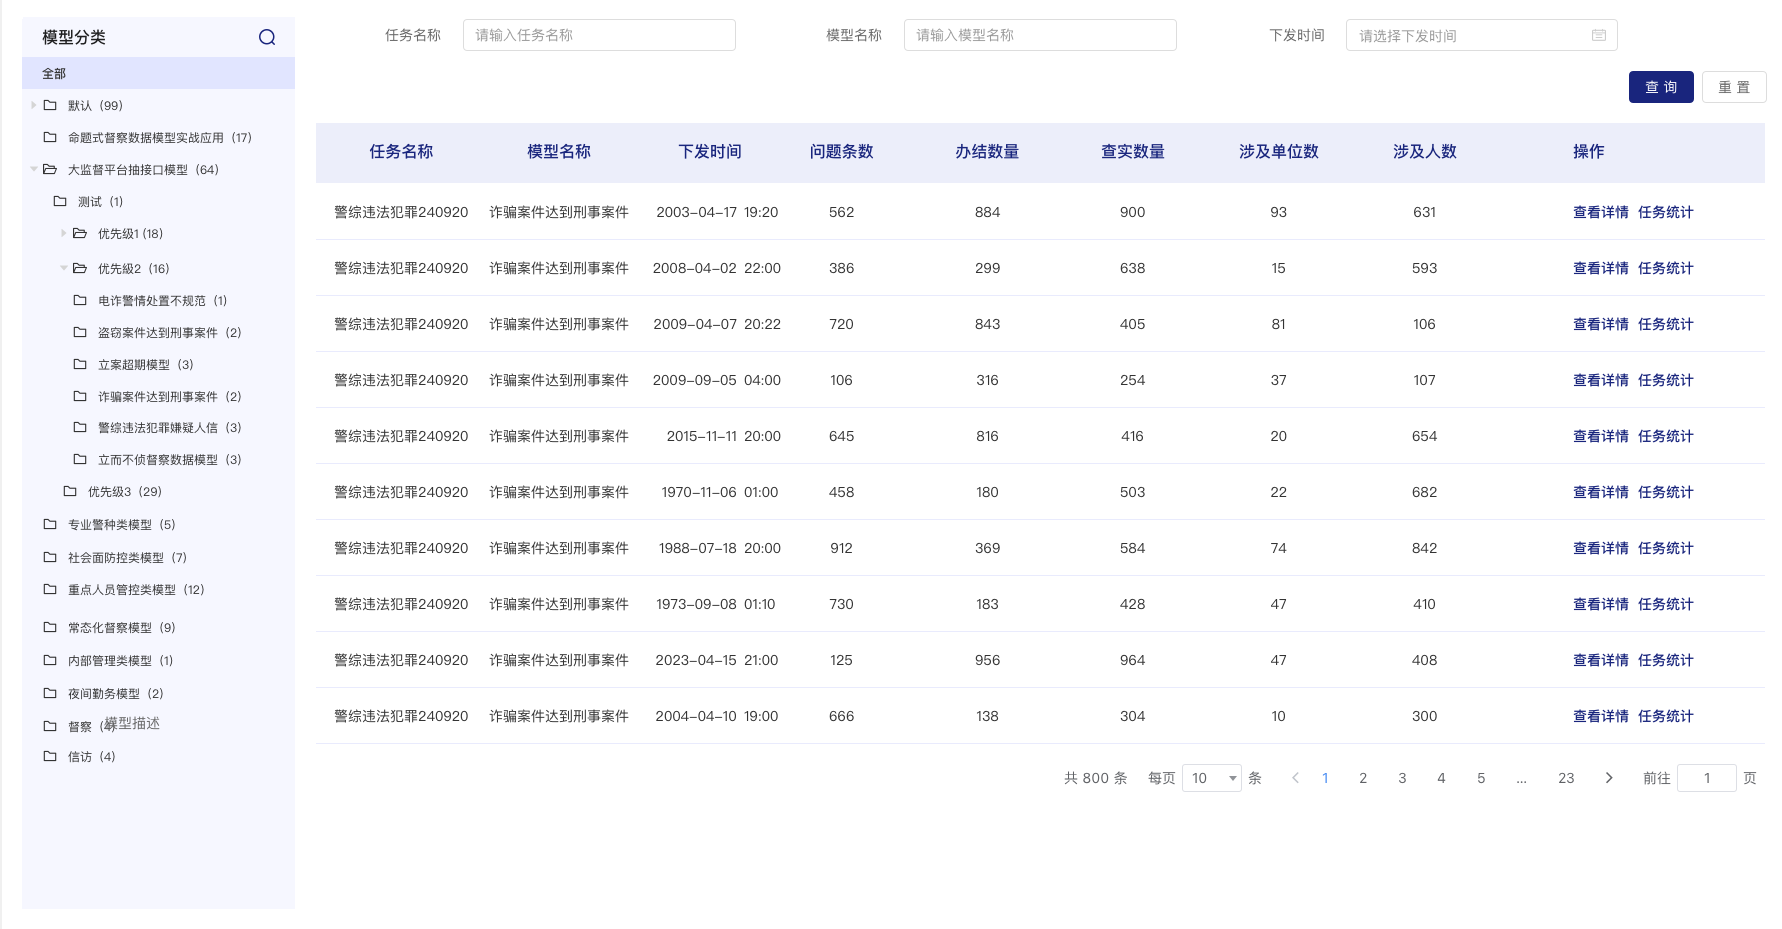The height and width of the screenshot is (929, 1782).
Task: Open 查看详情 for the first table row
Action: pyautogui.click(x=1600, y=212)
